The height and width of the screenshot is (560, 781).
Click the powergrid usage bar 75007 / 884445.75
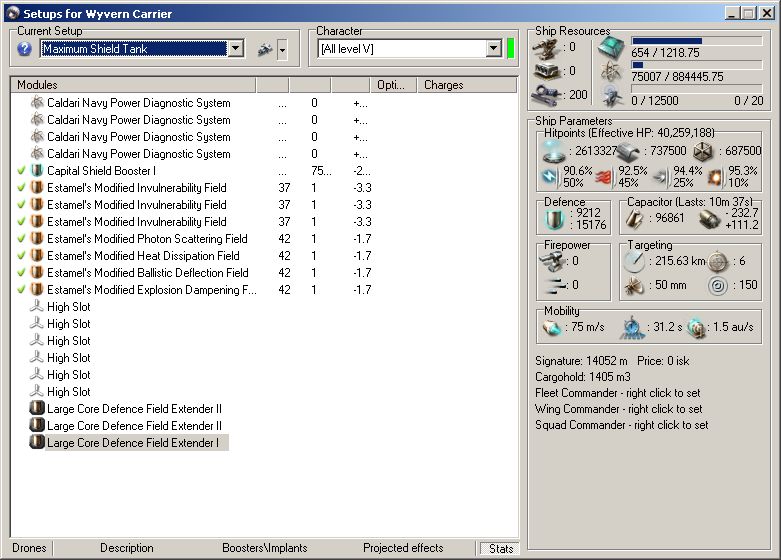coord(696,65)
